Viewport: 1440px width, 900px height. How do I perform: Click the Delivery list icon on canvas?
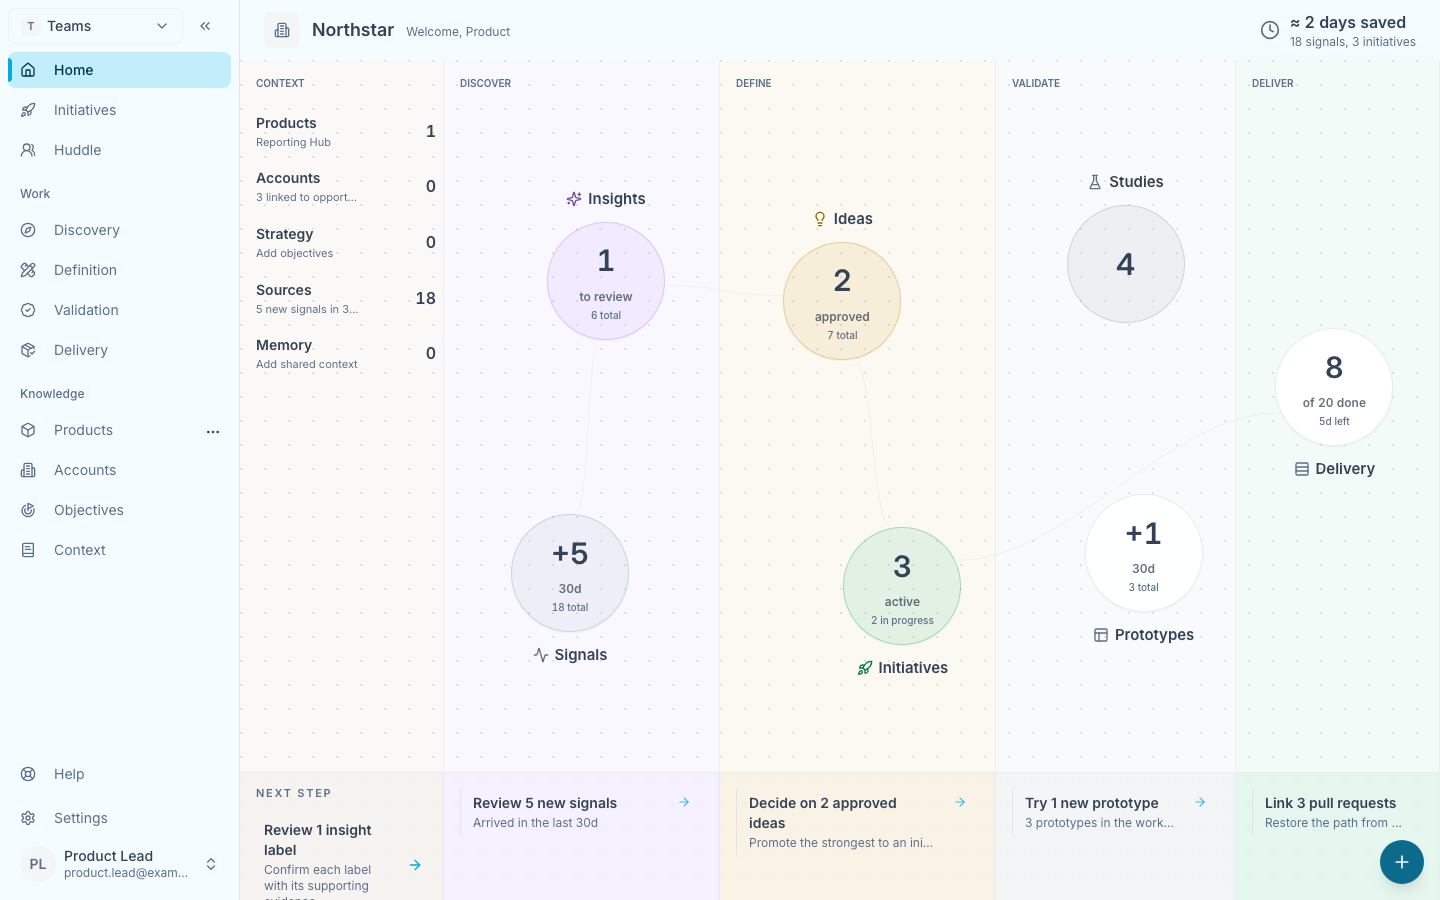tap(1302, 469)
